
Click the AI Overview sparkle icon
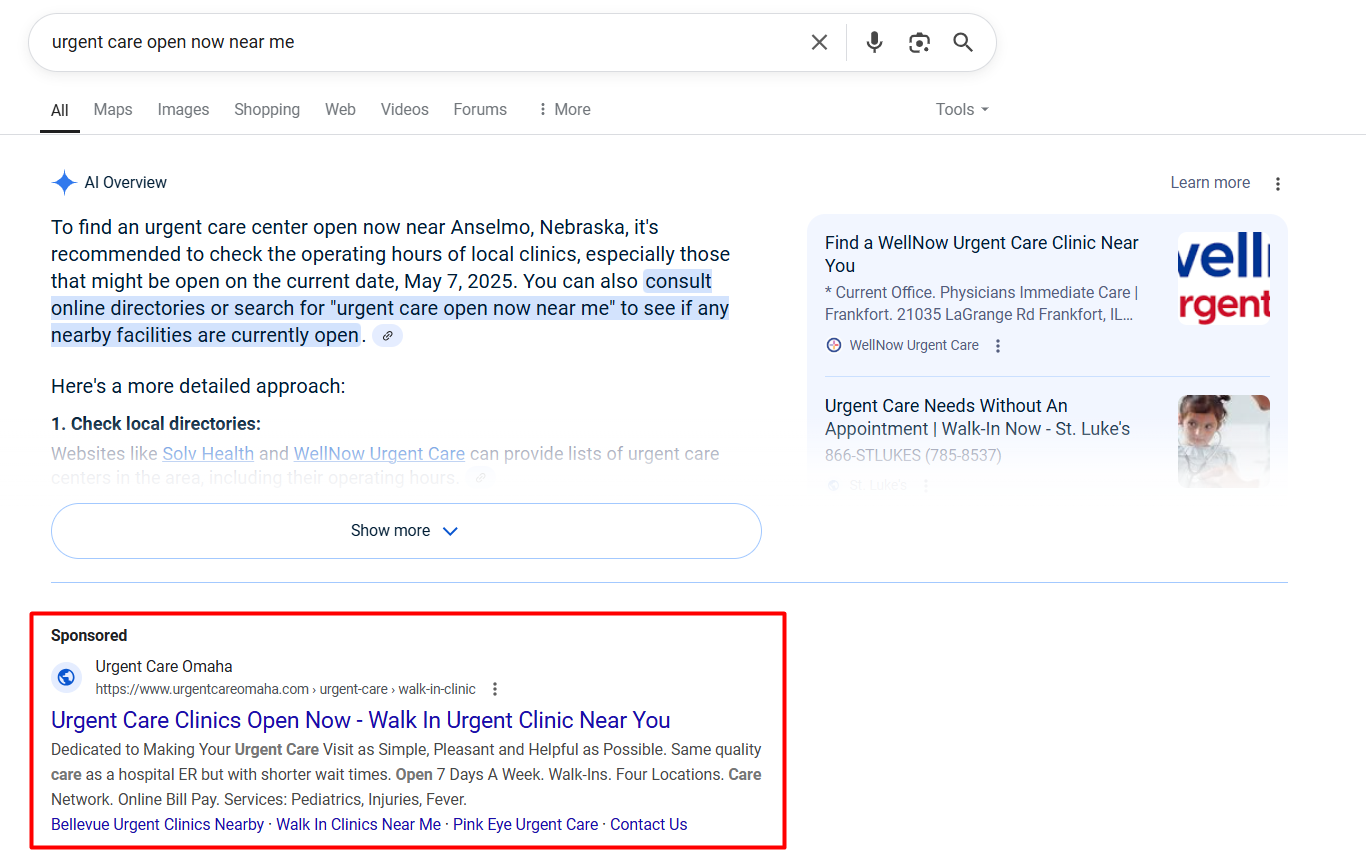(64, 183)
